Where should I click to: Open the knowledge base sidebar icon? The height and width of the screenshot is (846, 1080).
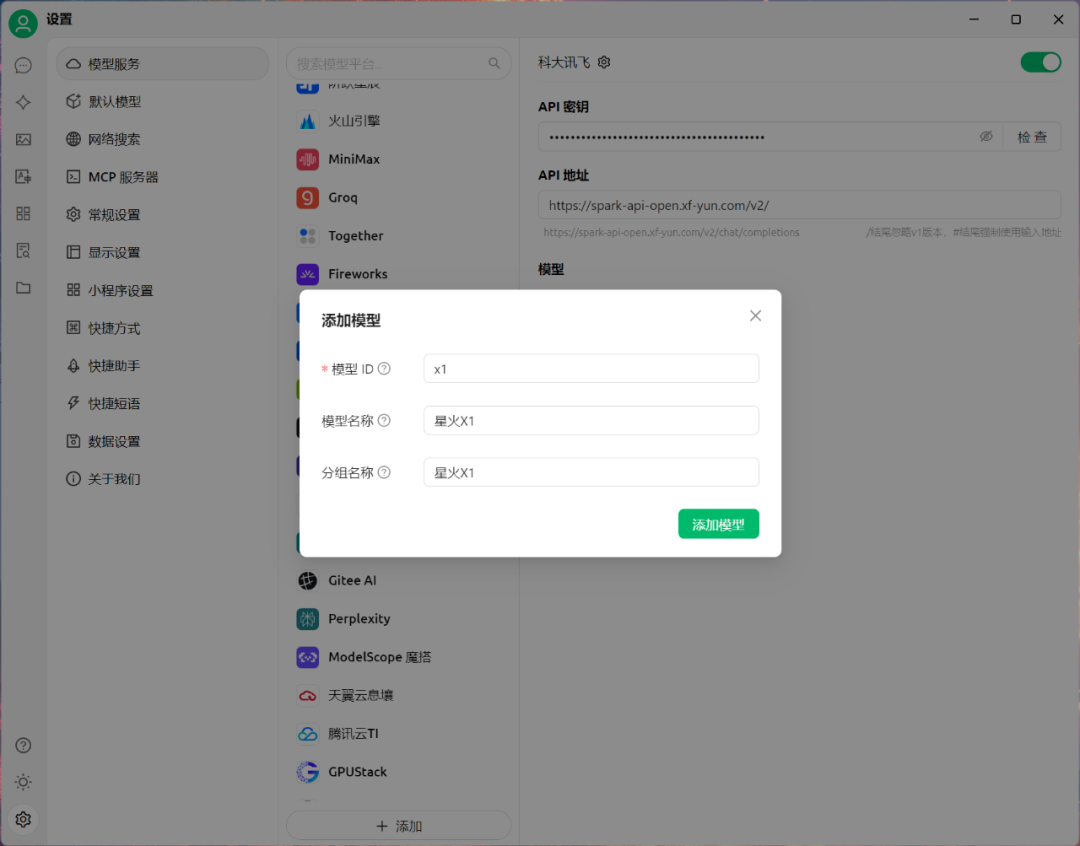(23, 251)
